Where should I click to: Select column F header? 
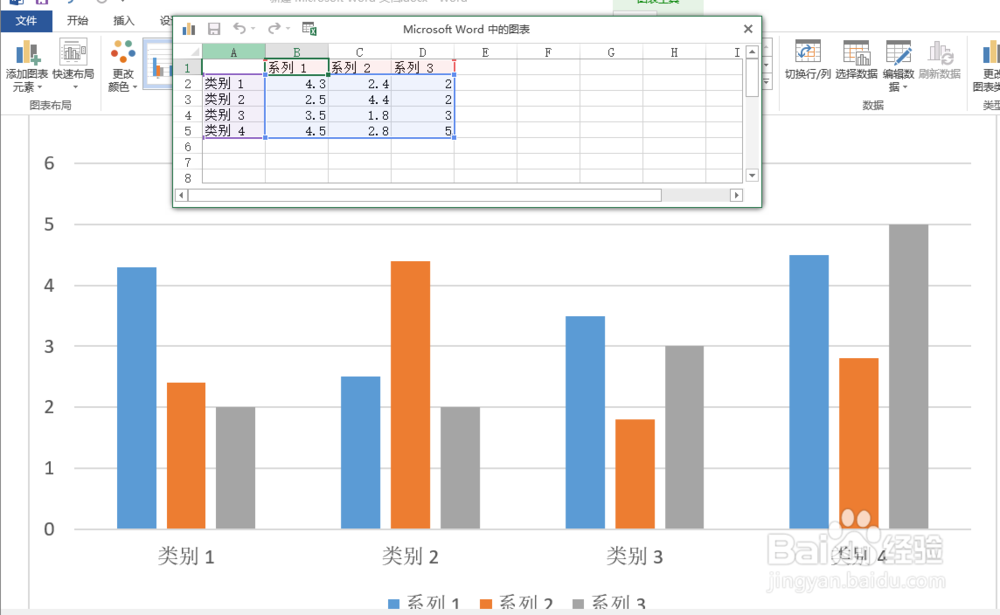point(548,52)
